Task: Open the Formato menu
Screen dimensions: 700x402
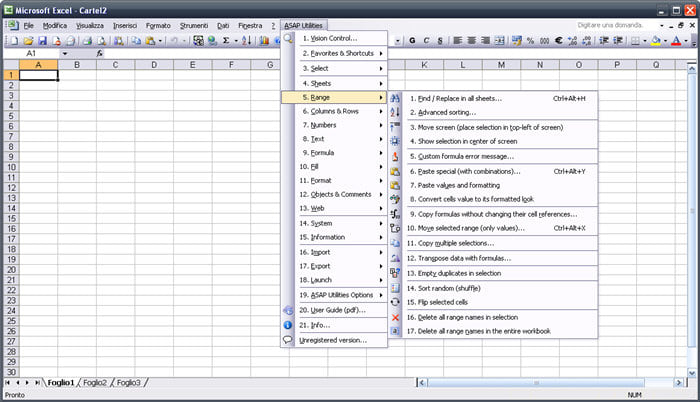Action: pyautogui.click(x=158, y=26)
